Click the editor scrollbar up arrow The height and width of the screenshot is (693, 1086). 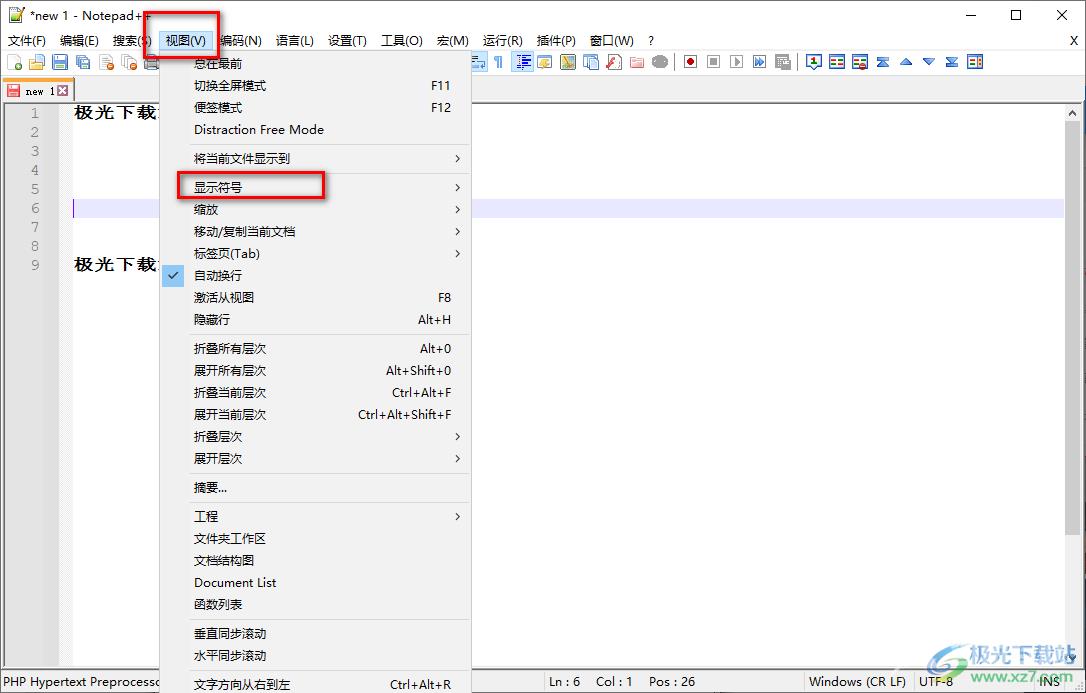(x=1073, y=113)
